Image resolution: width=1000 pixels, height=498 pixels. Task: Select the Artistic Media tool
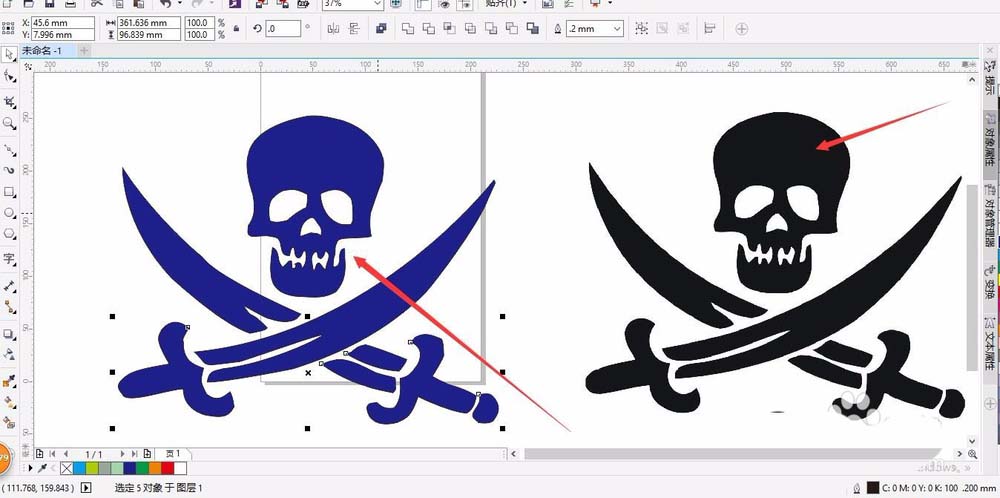click(x=10, y=170)
